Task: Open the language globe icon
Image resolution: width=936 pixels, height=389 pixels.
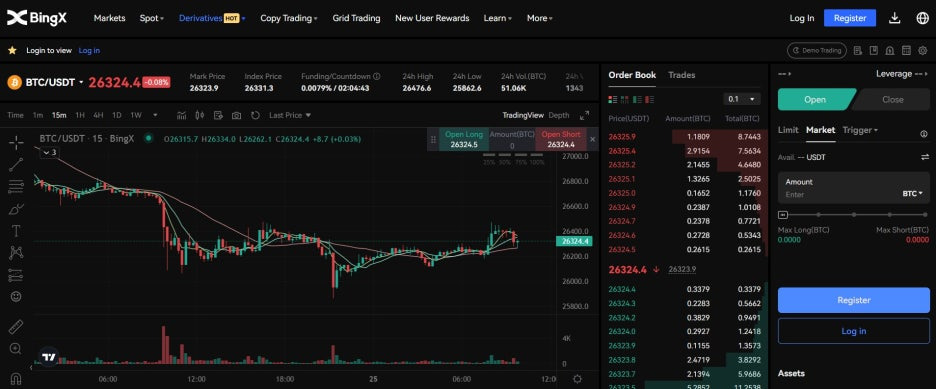Action: click(x=922, y=18)
